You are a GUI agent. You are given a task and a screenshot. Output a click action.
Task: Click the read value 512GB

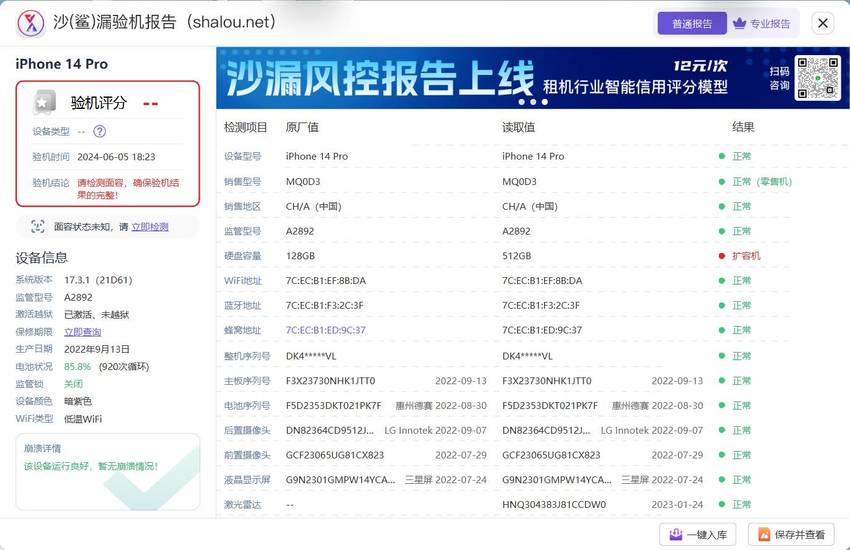pyautogui.click(x=517, y=256)
